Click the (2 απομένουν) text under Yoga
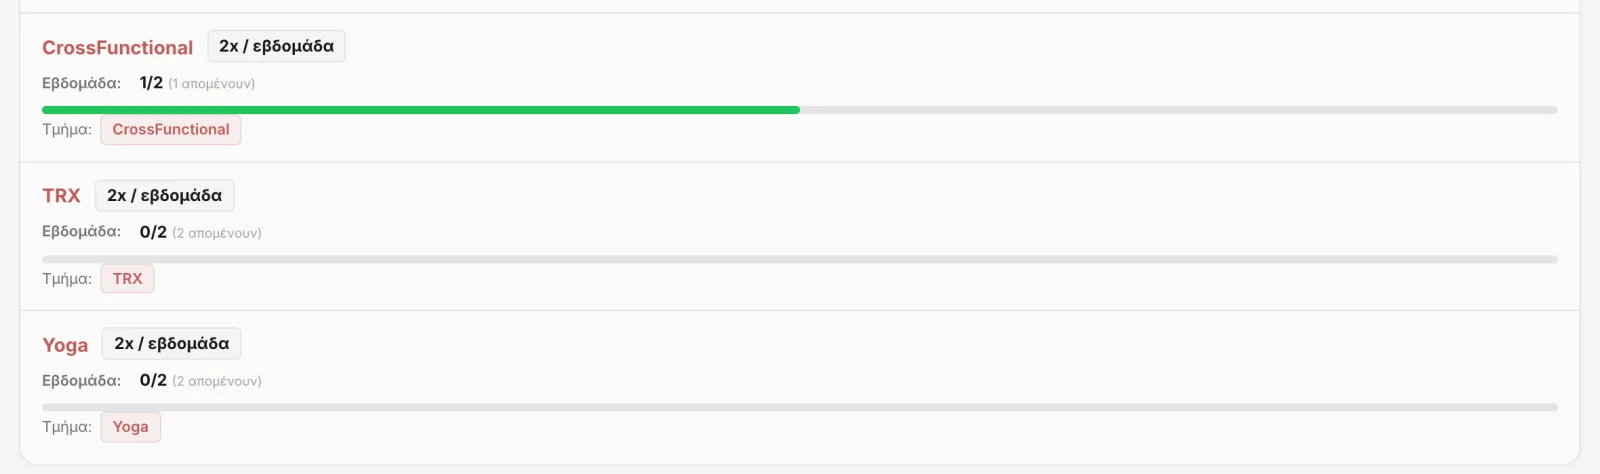This screenshot has height=474, width=1600. point(217,381)
